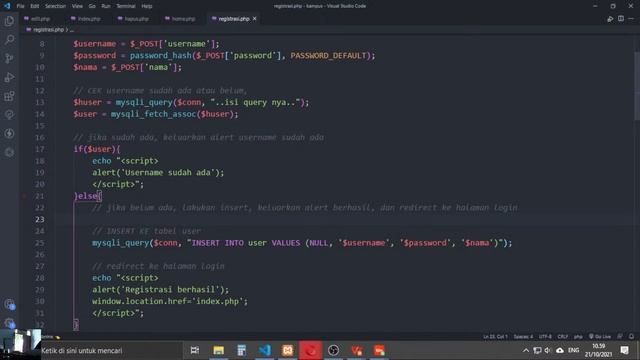
Task: Close the registrasi.php tab
Action: pos(254,19)
